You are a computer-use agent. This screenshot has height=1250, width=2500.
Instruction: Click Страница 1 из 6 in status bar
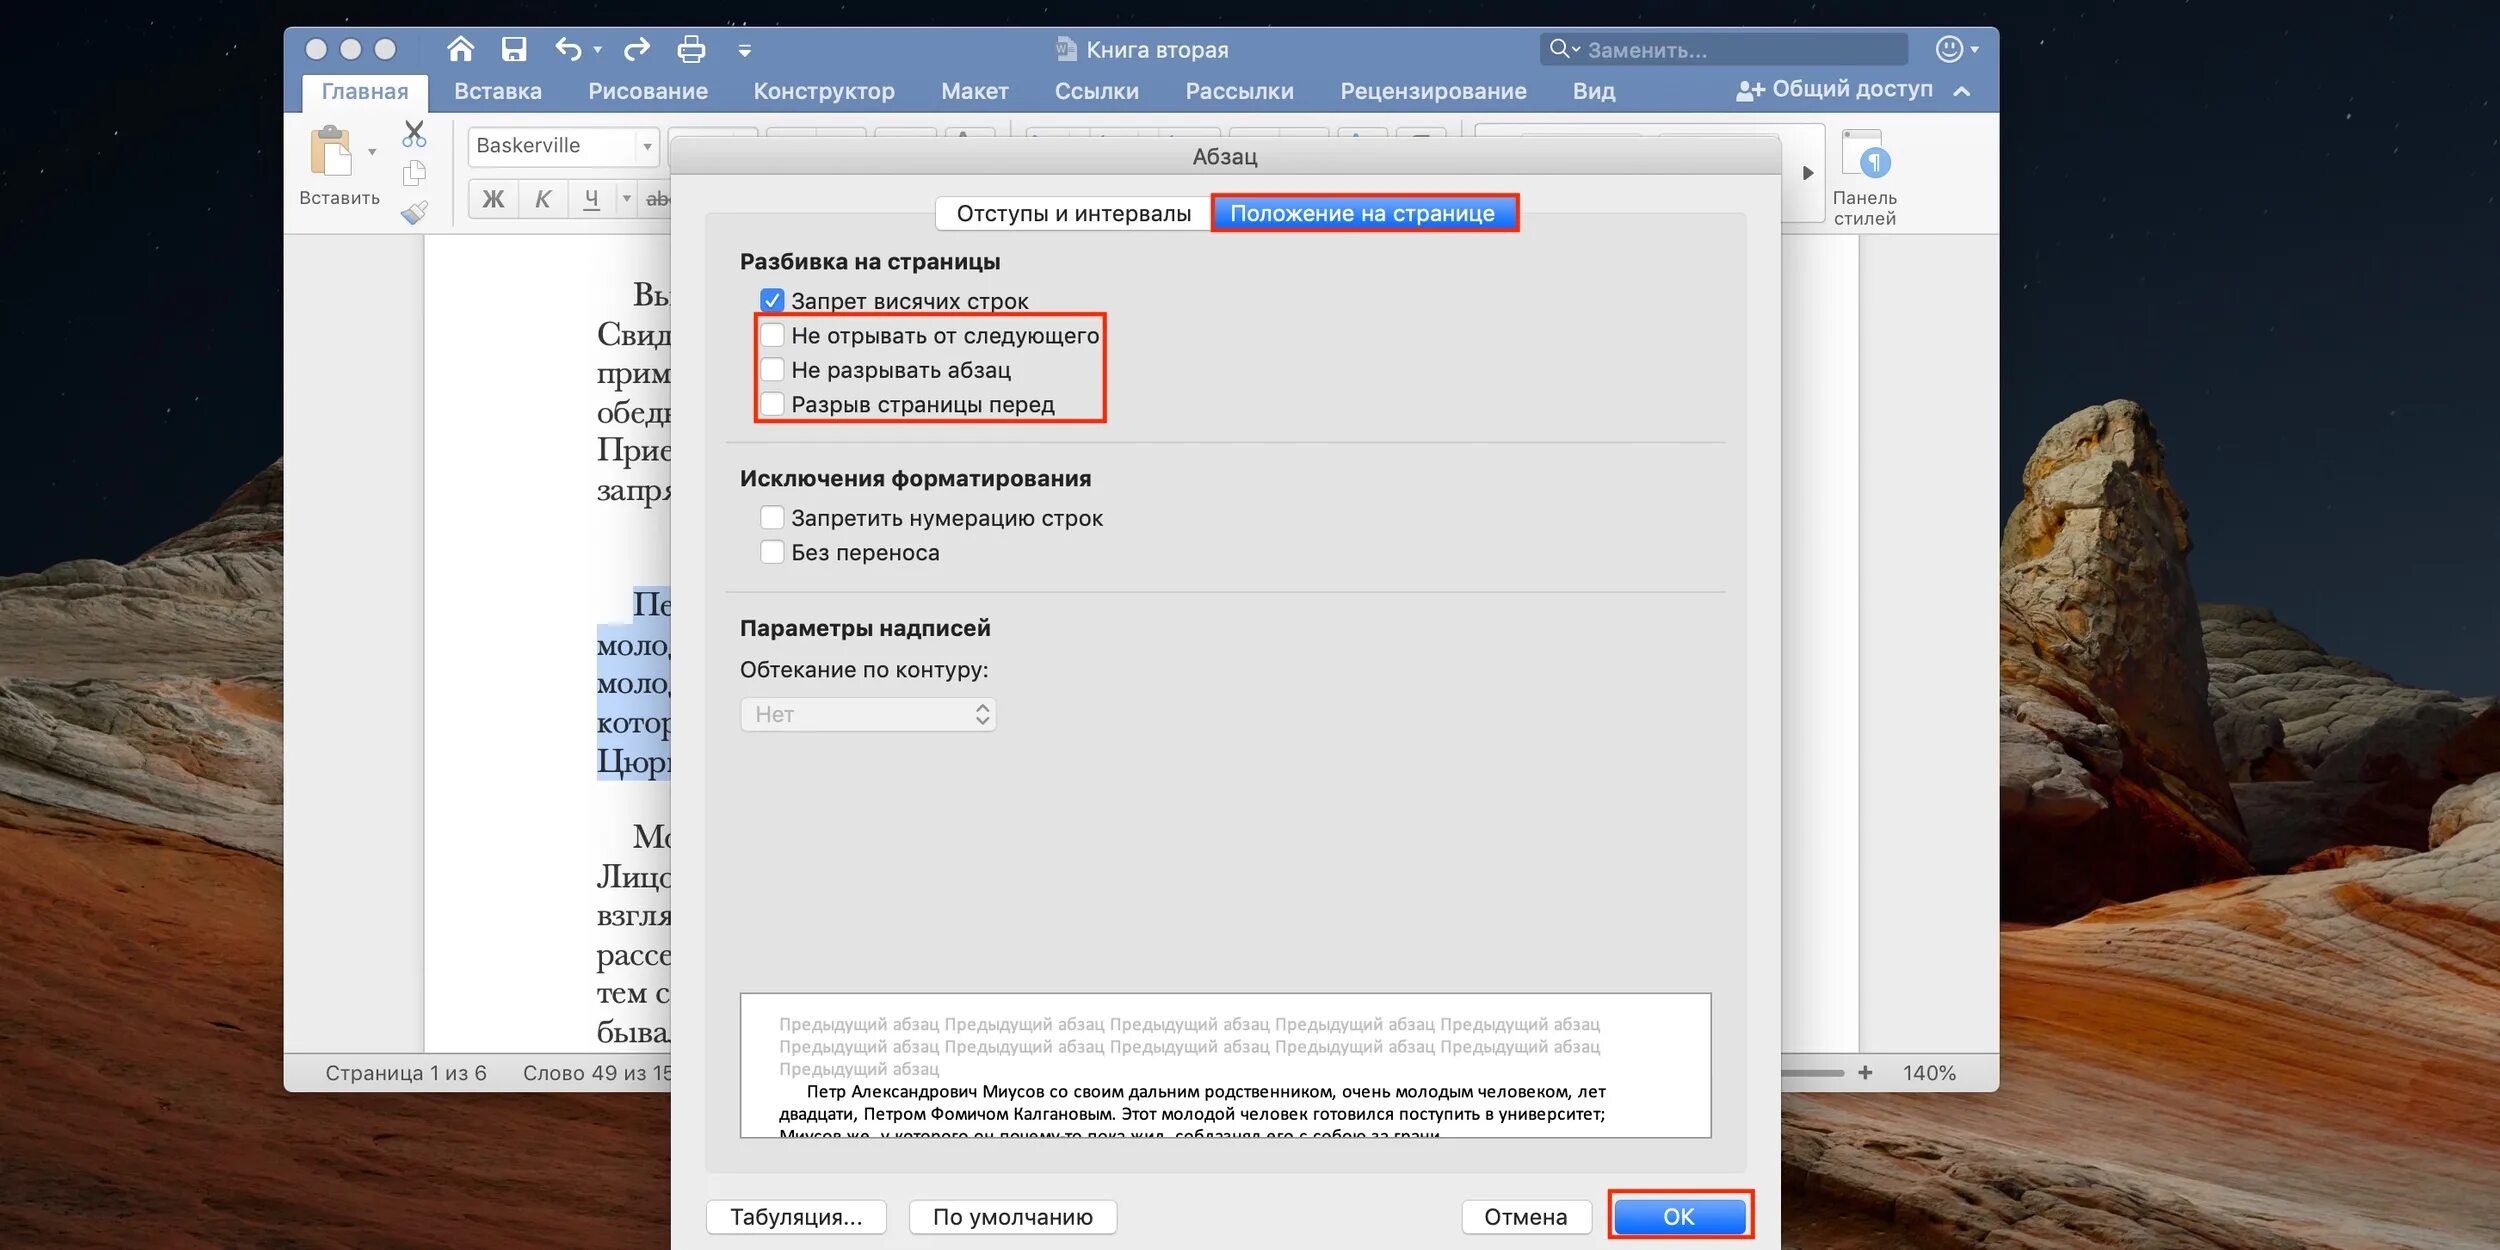(405, 1073)
